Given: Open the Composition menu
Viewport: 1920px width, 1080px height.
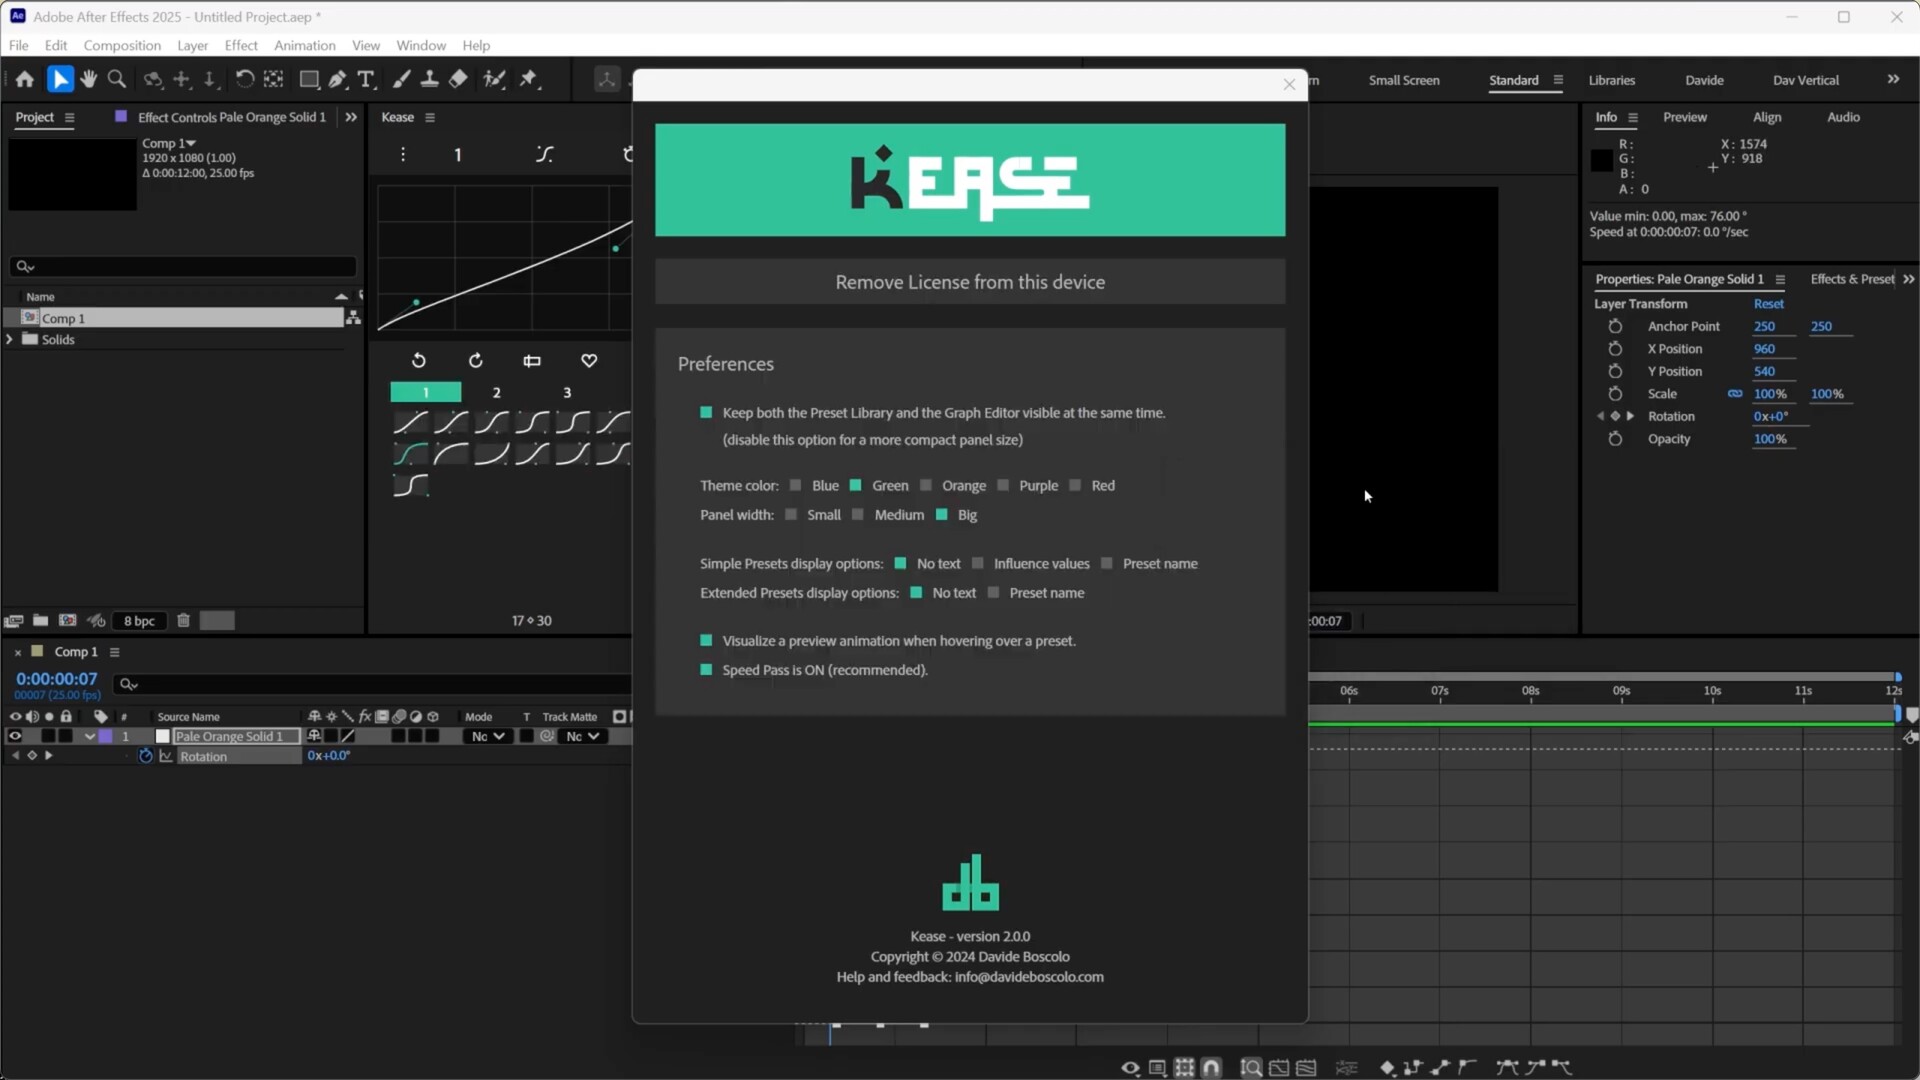Looking at the screenshot, I should [122, 45].
